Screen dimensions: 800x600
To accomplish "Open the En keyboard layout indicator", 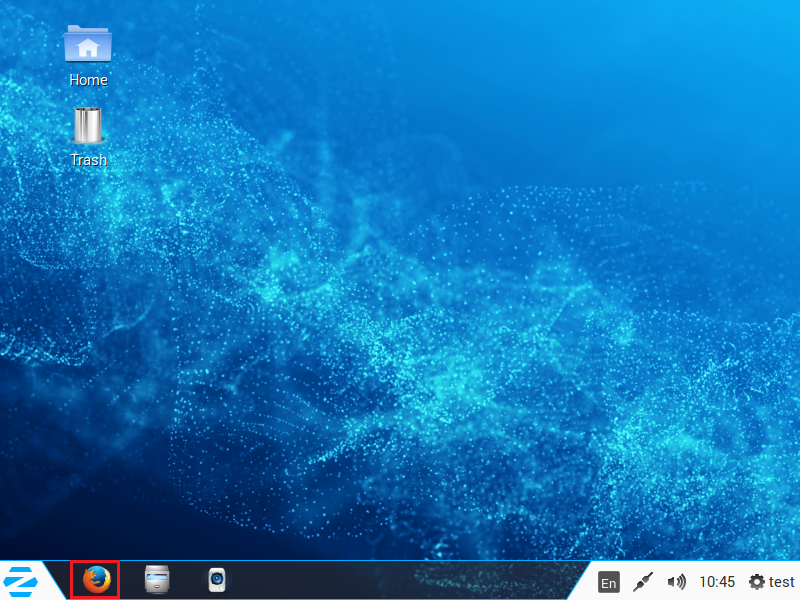I will [609, 582].
